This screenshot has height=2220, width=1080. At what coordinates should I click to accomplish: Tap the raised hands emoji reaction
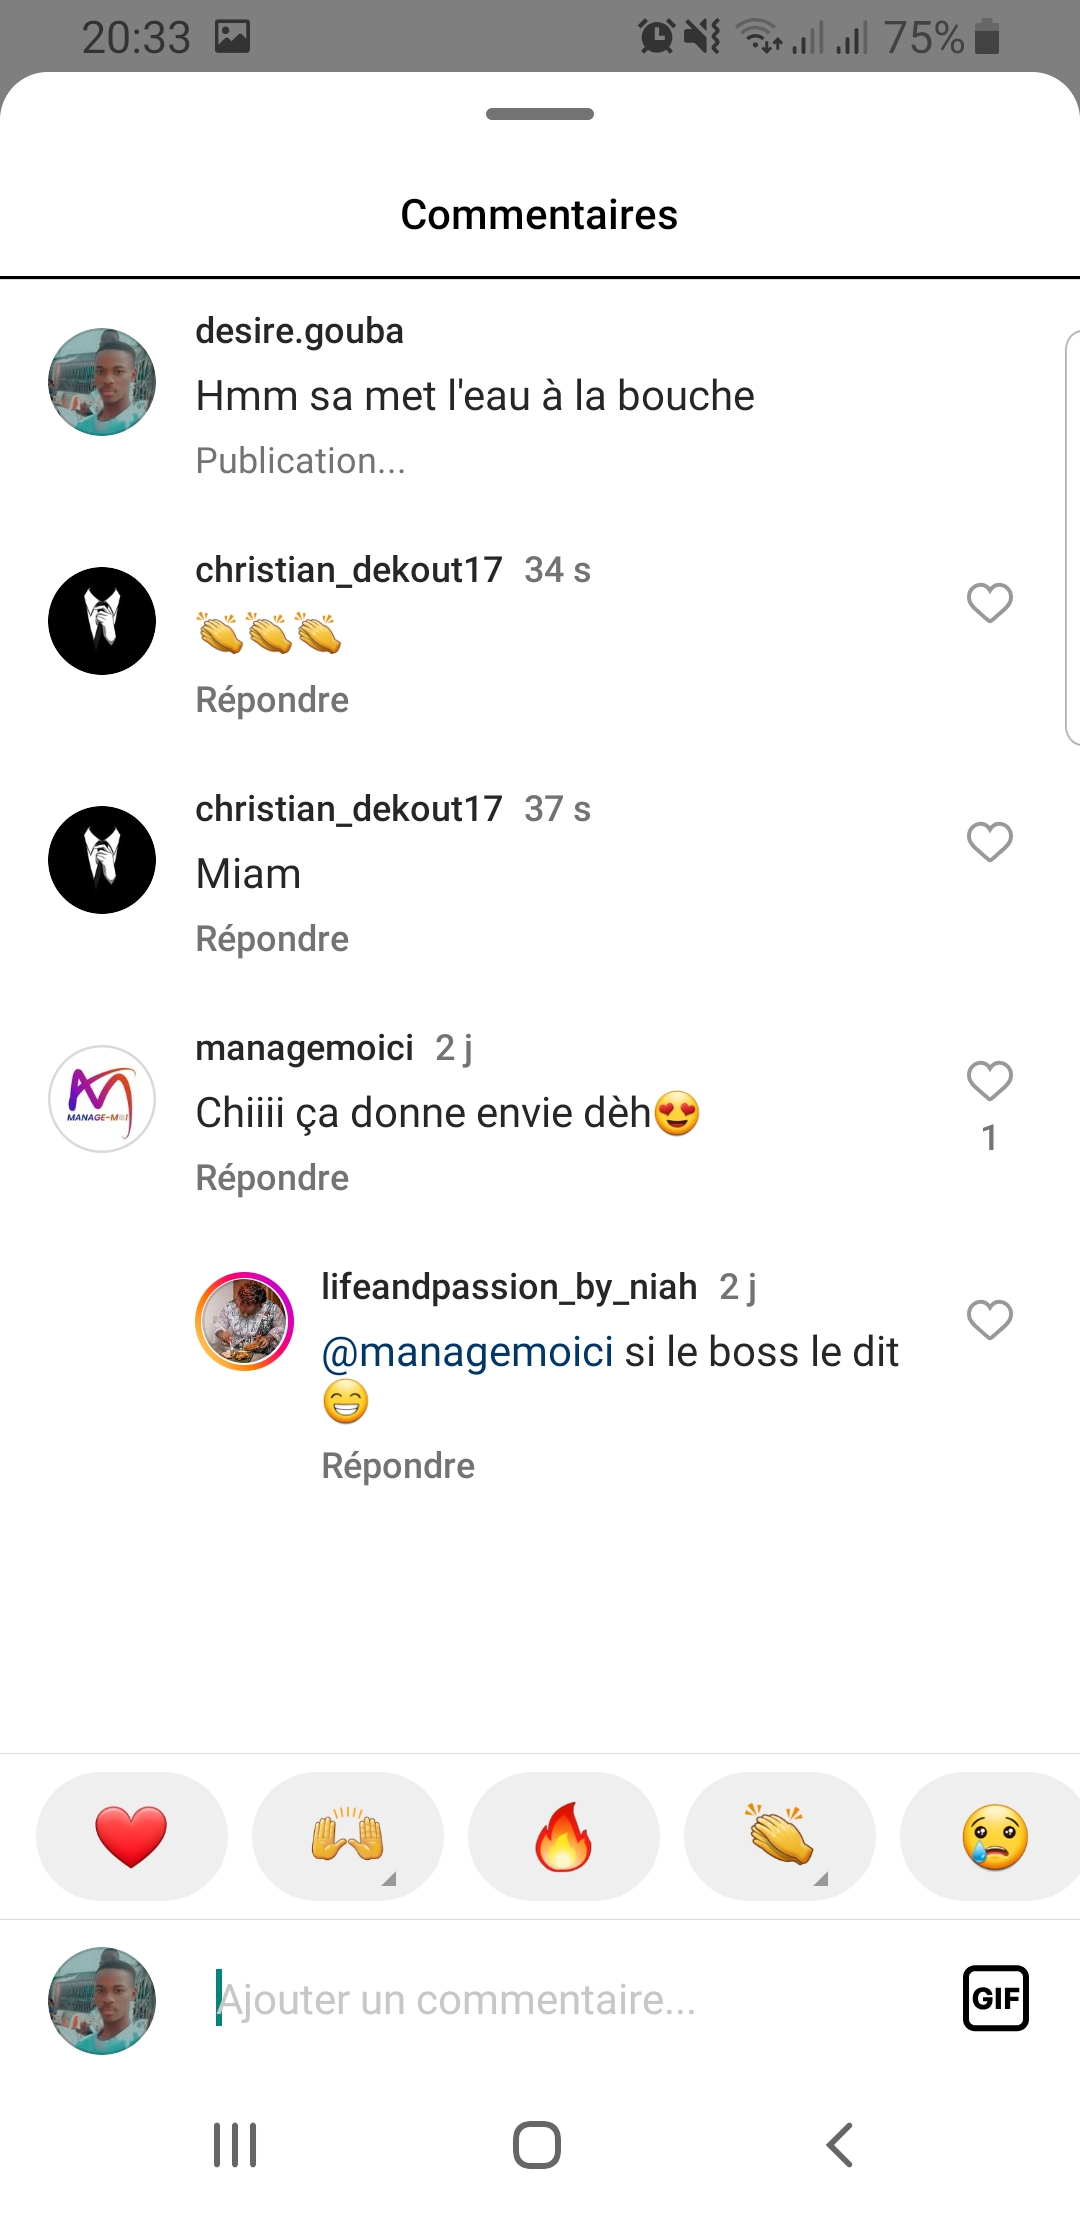coord(347,1836)
